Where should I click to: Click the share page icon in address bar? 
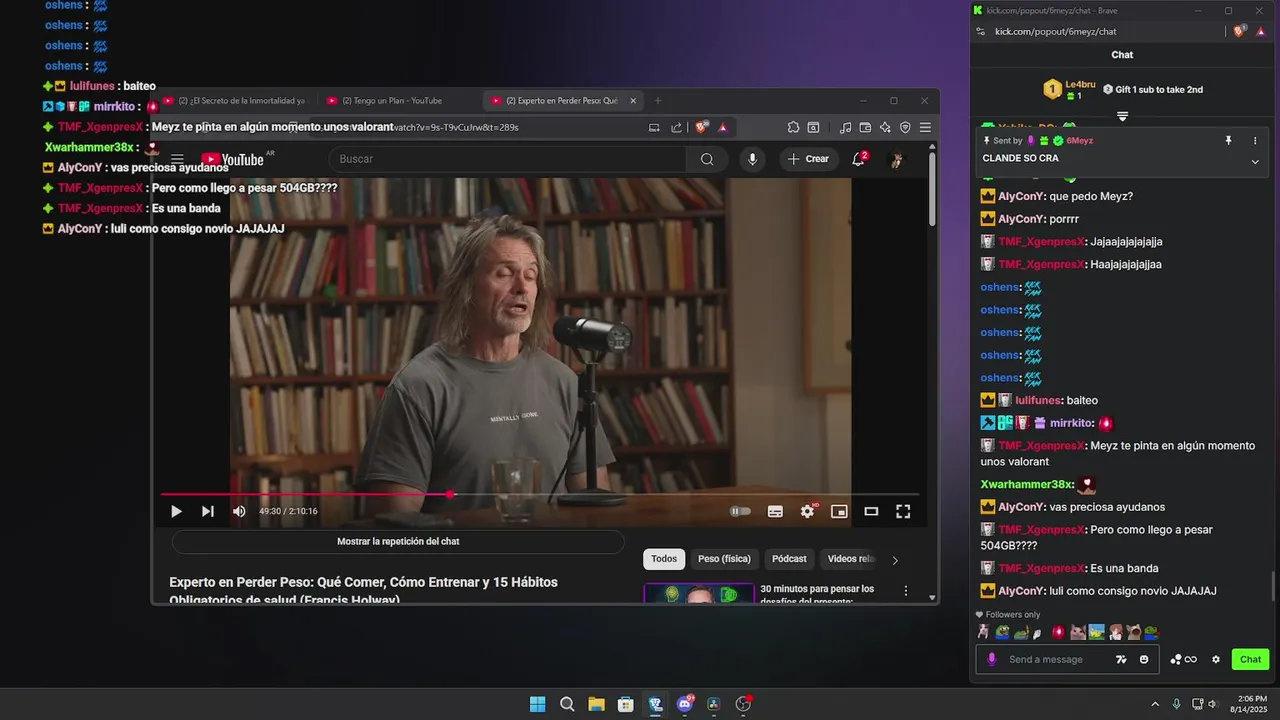[677, 127]
